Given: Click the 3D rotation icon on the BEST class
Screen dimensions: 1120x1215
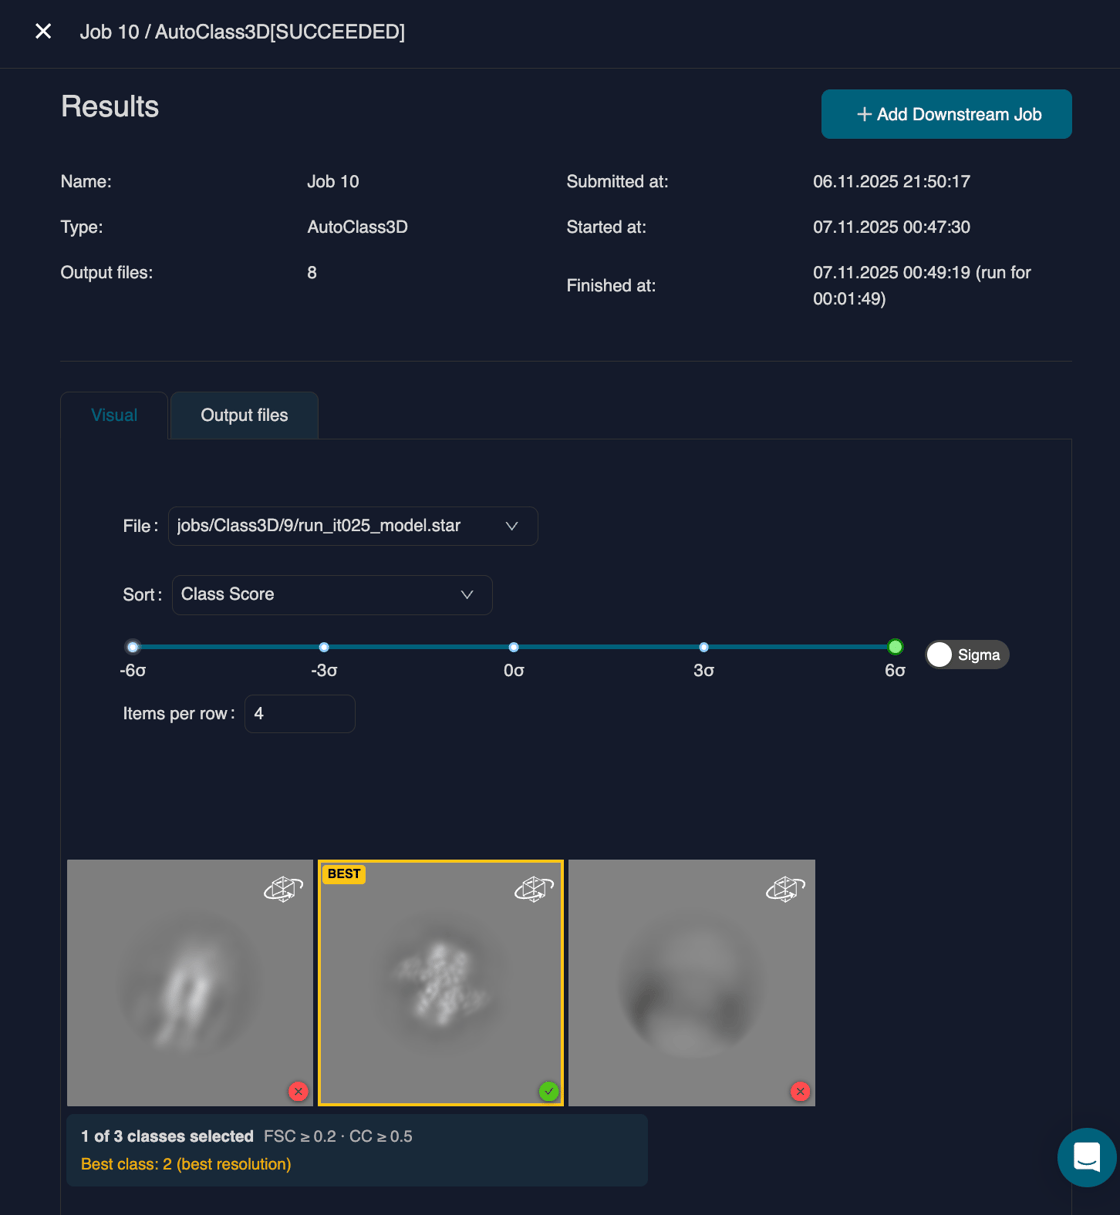Looking at the screenshot, I should pyautogui.click(x=534, y=888).
